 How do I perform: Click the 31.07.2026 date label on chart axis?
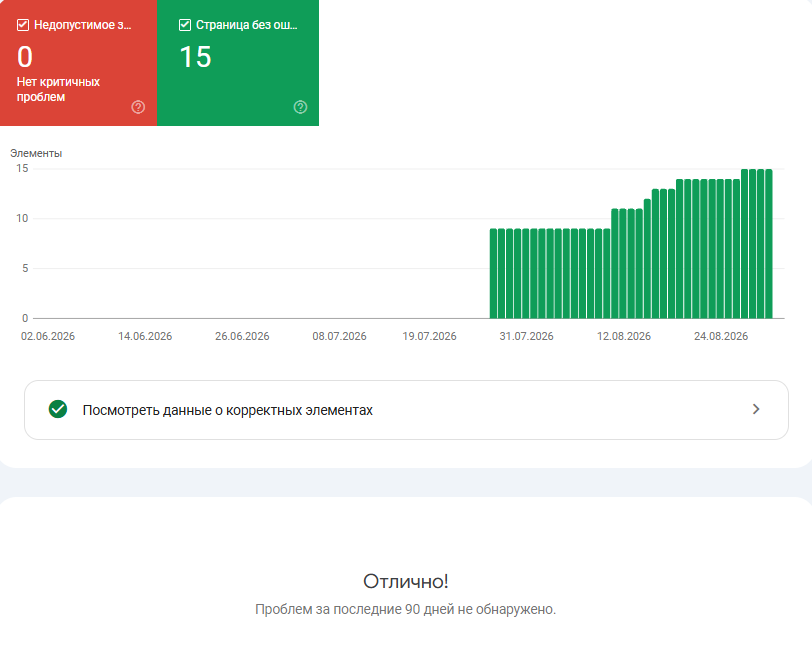click(526, 337)
